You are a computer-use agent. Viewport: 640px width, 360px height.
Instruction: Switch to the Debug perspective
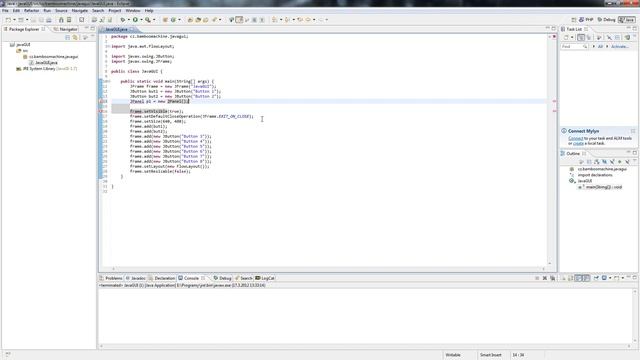coord(607,20)
